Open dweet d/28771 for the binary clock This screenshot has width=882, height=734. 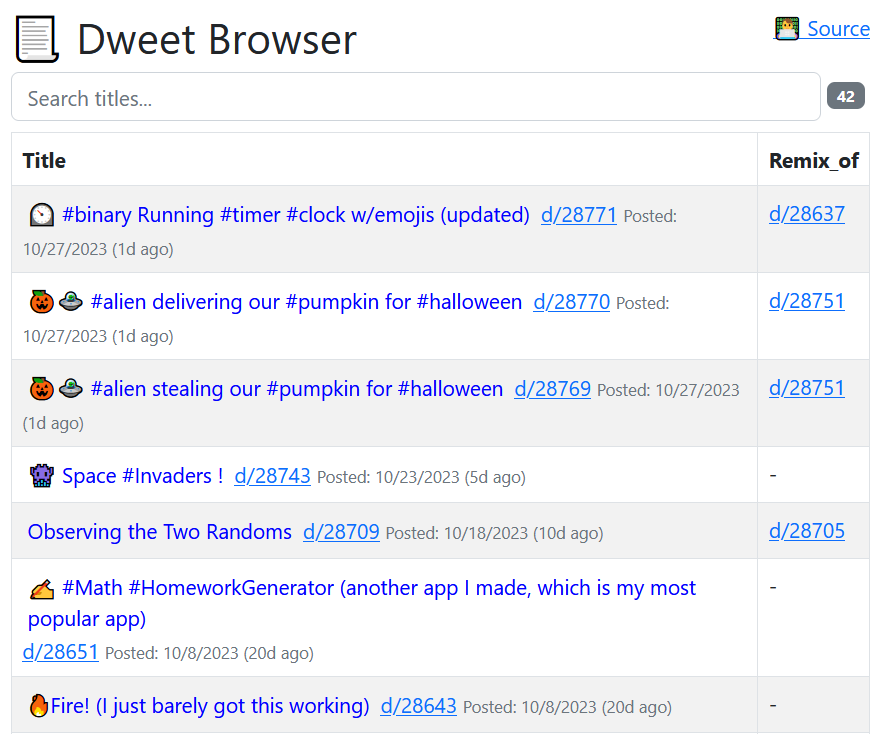point(578,213)
